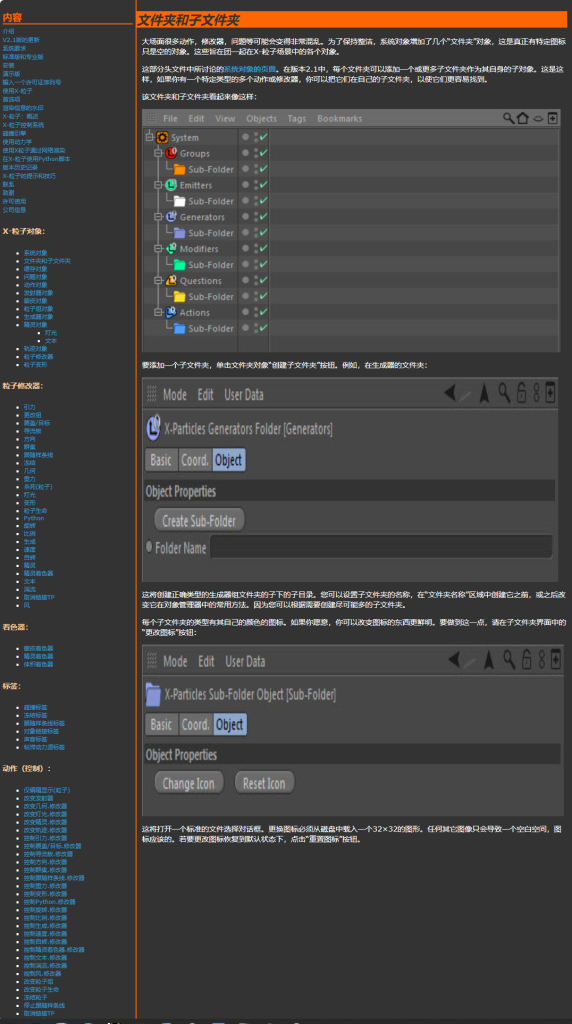
Task: Open User Data menu in the Generators Folder panel
Action: coord(244,394)
